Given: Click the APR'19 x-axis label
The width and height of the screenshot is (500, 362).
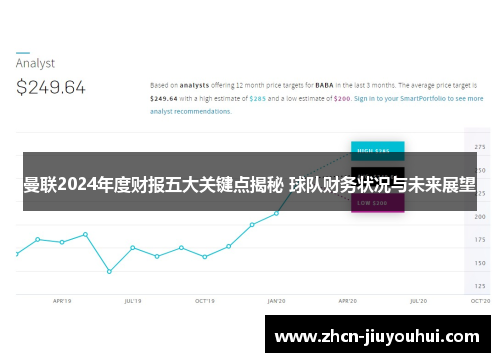Looking at the screenshot, I should pyautogui.click(x=62, y=301).
